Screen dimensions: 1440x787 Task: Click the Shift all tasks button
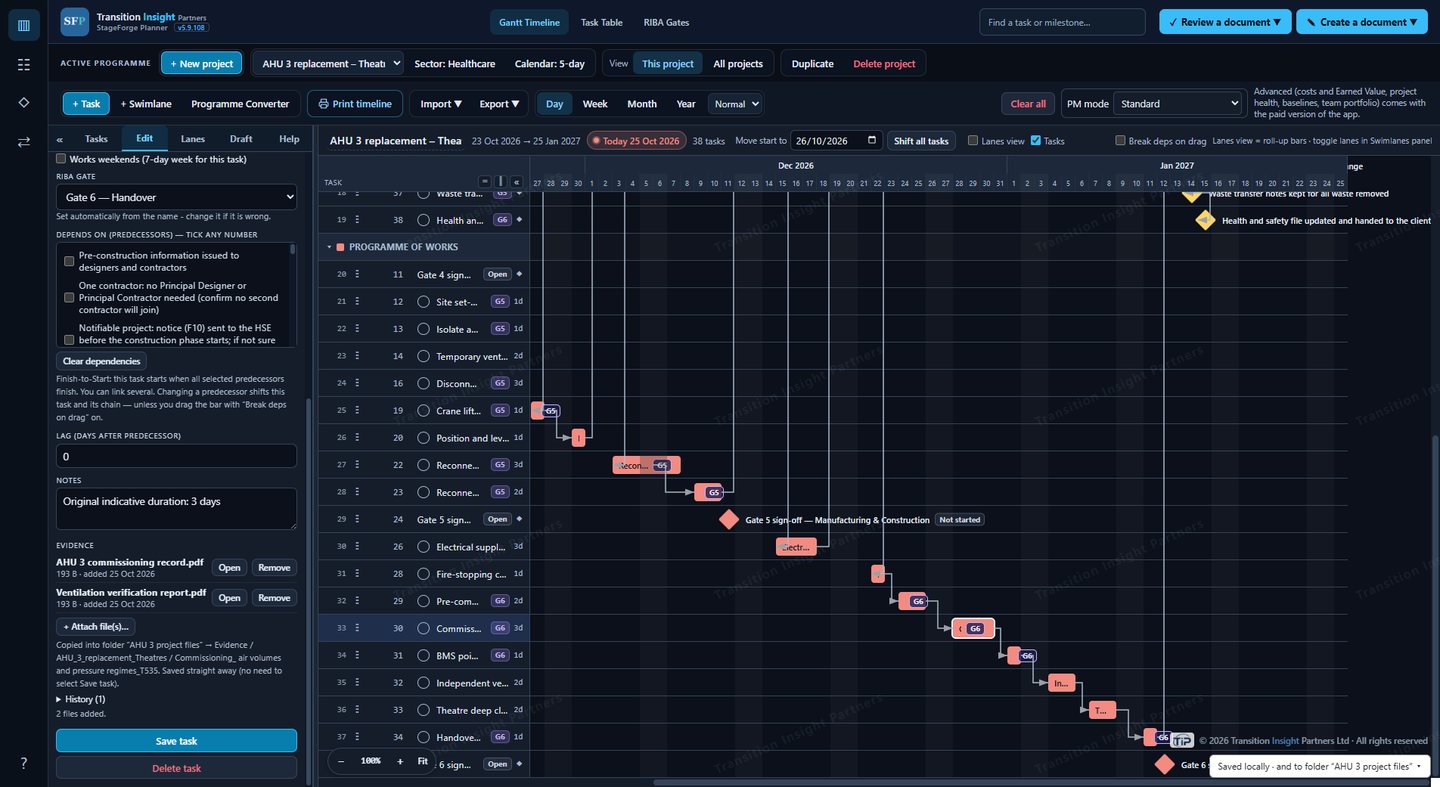point(921,141)
